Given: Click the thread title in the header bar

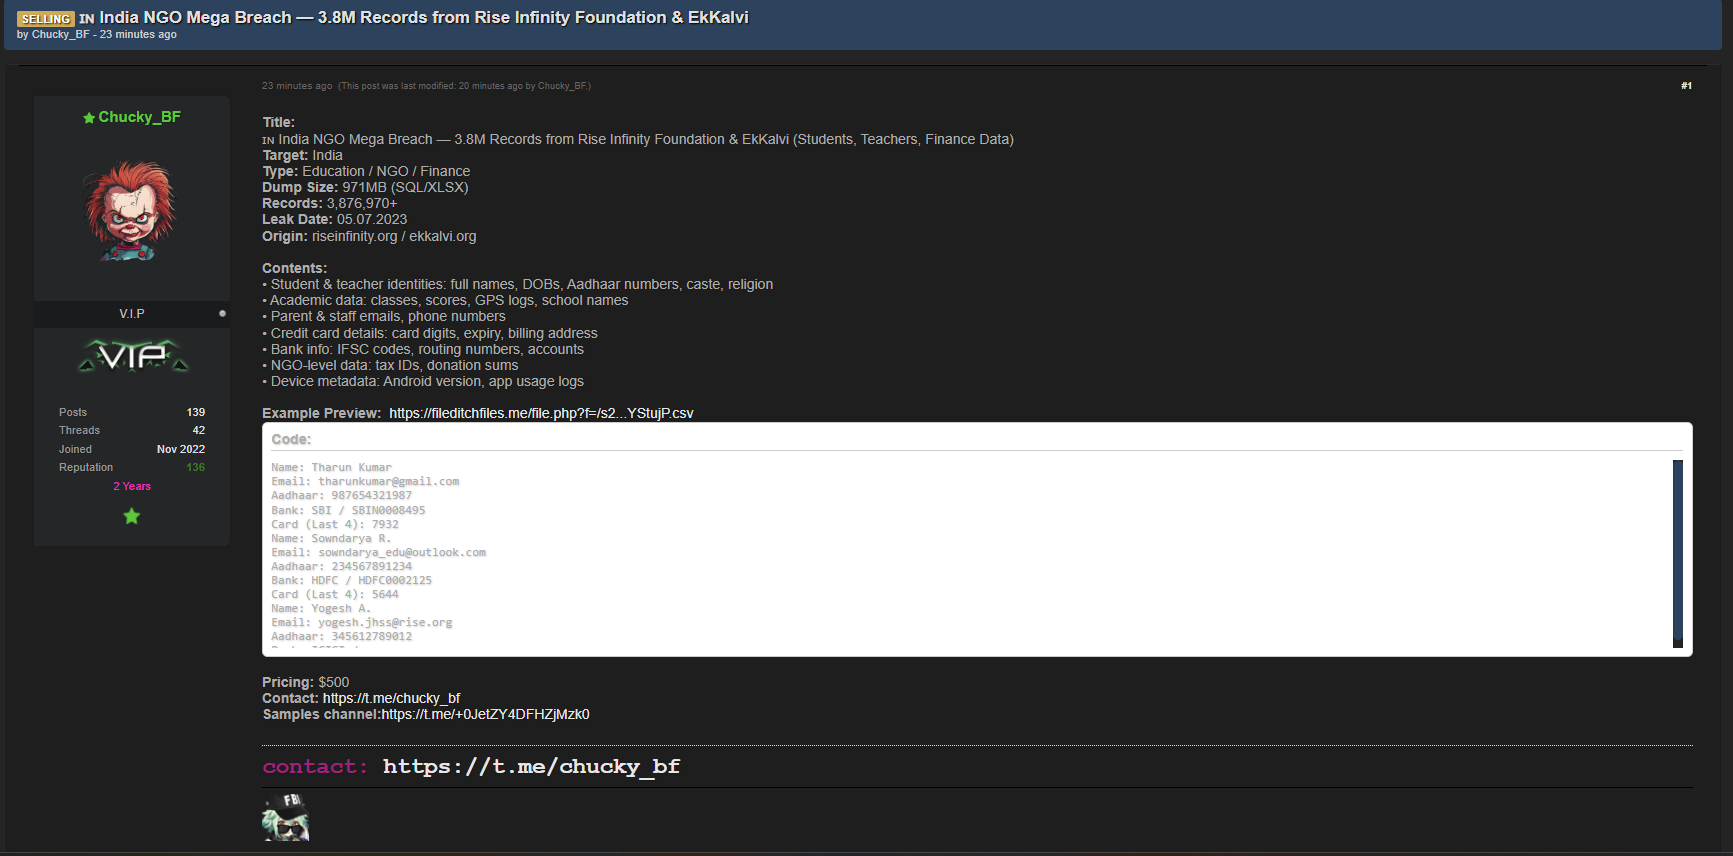Looking at the screenshot, I should point(423,17).
